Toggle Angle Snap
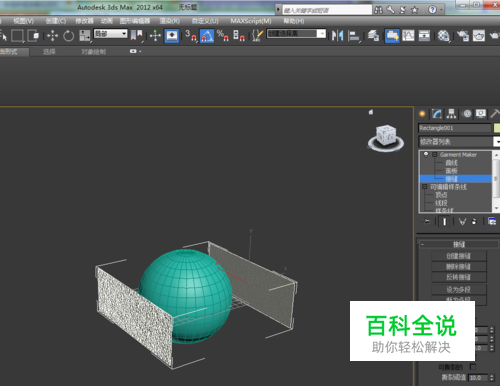500x386 pixels. click(x=207, y=36)
